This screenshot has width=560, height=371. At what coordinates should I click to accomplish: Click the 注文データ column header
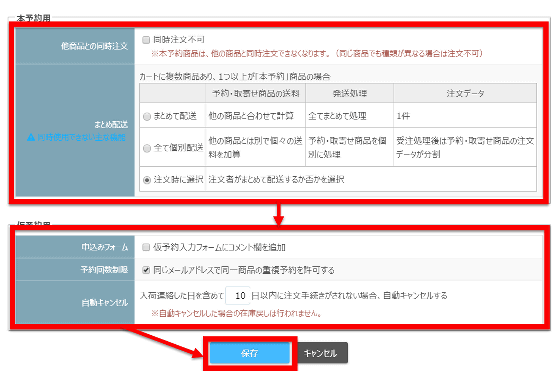click(465, 94)
